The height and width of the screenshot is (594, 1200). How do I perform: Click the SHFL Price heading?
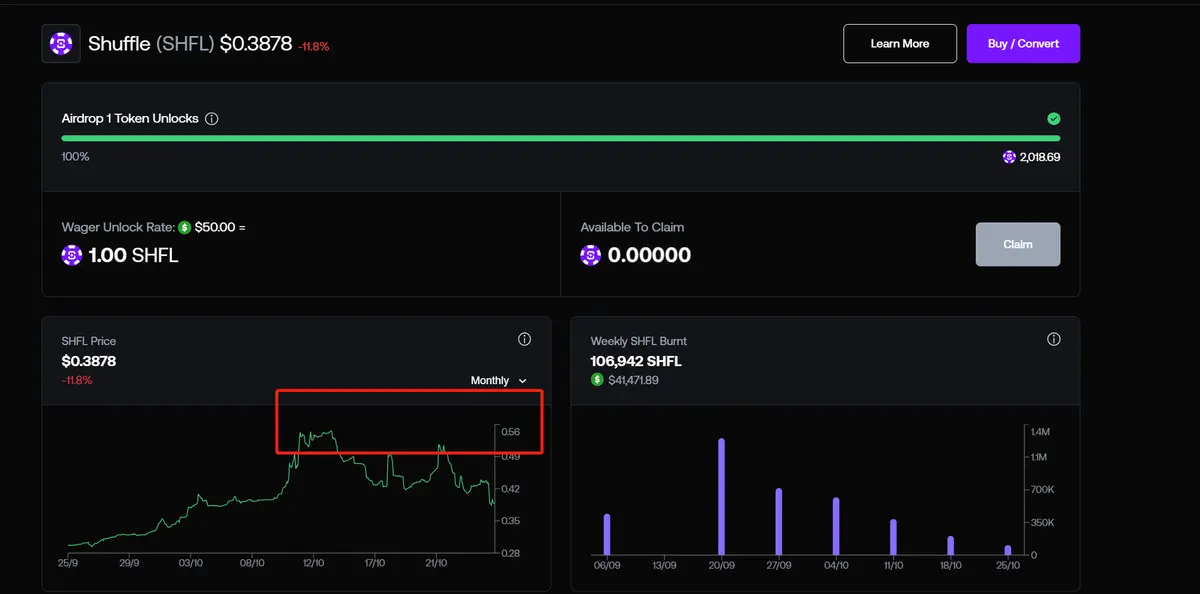(89, 341)
